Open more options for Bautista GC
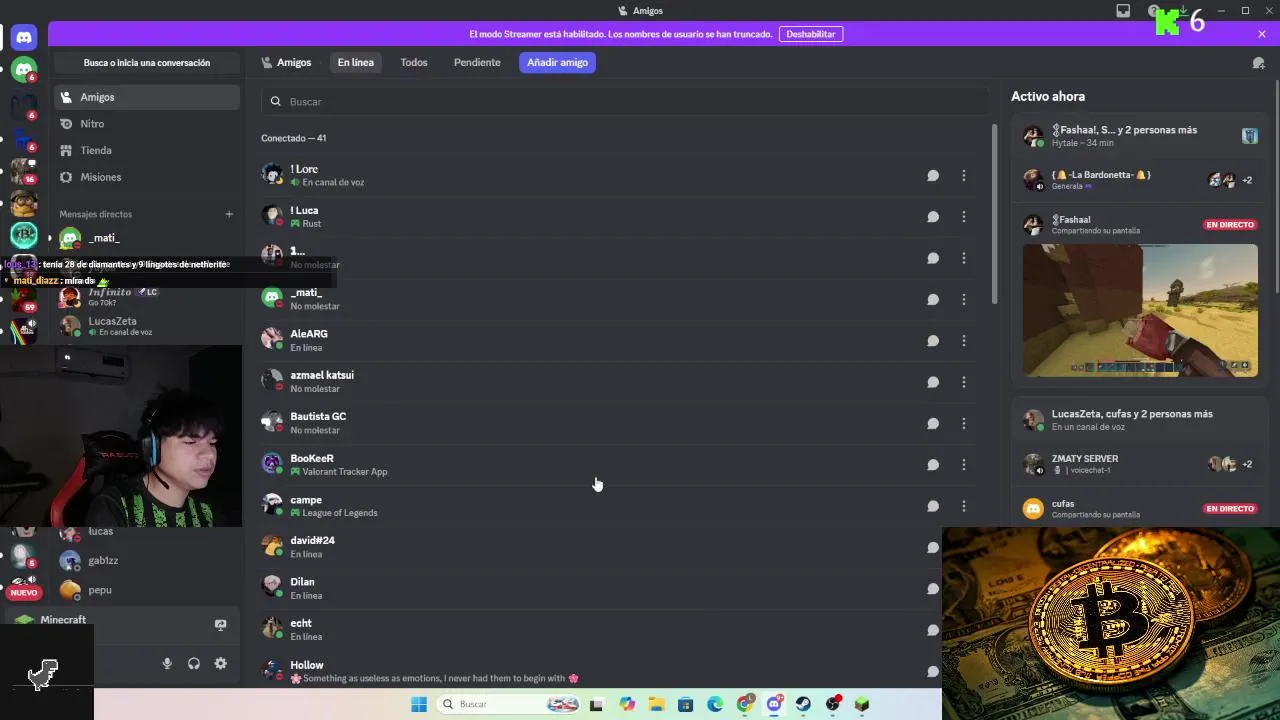 pyautogui.click(x=964, y=424)
